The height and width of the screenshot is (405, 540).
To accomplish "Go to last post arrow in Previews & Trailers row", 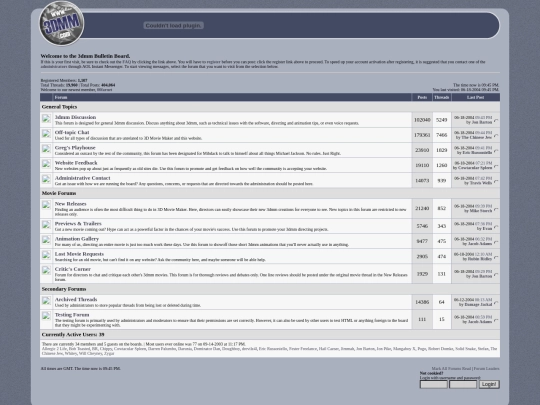I will click(496, 227).
